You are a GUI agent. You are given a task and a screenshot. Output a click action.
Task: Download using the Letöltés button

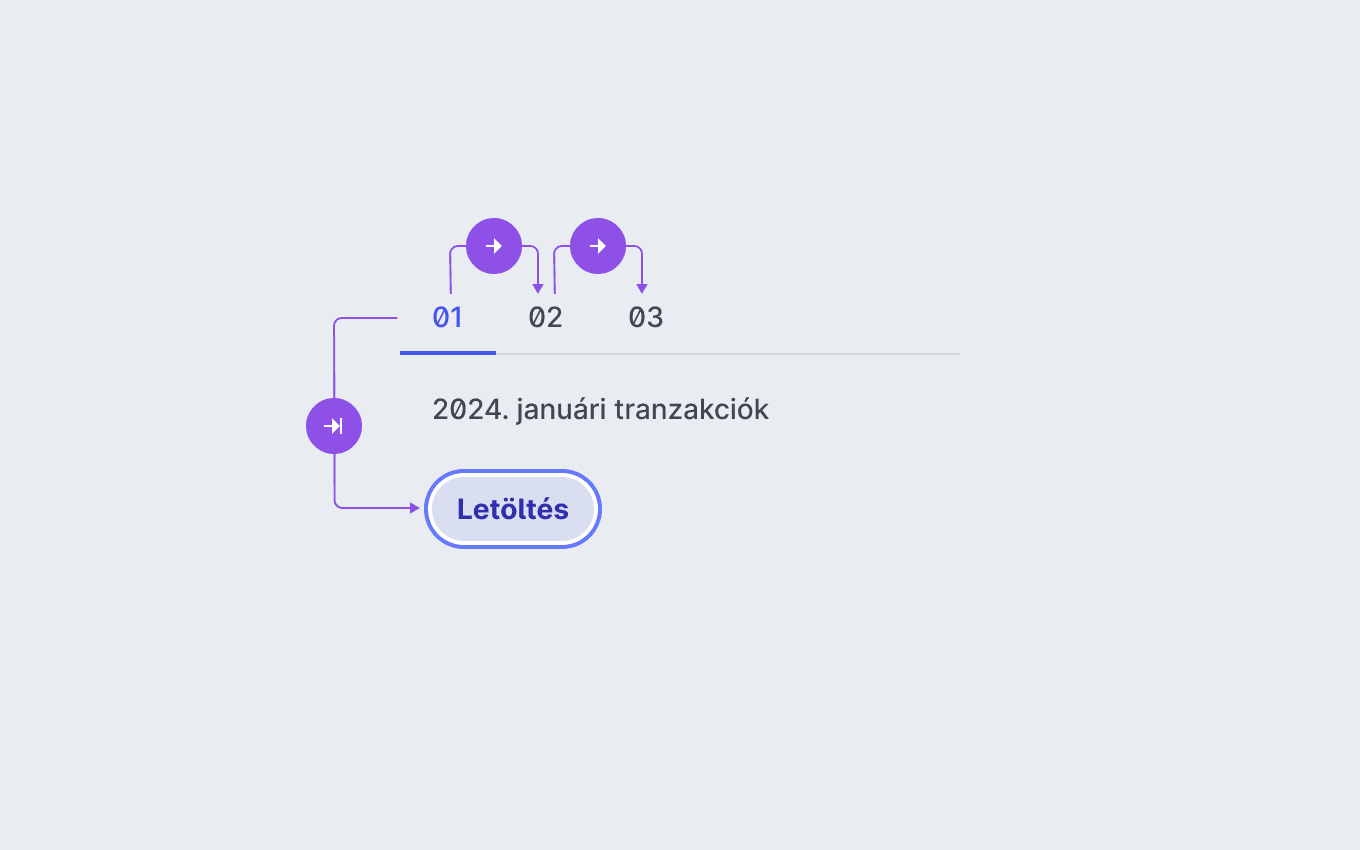click(x=513, y=509)
